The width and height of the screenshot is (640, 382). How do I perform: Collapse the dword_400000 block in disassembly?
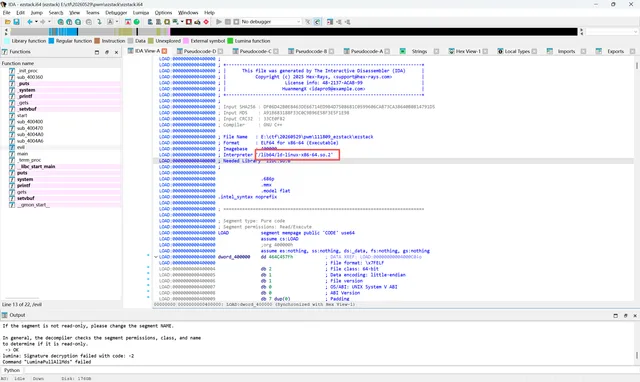(x=156, y=257)
